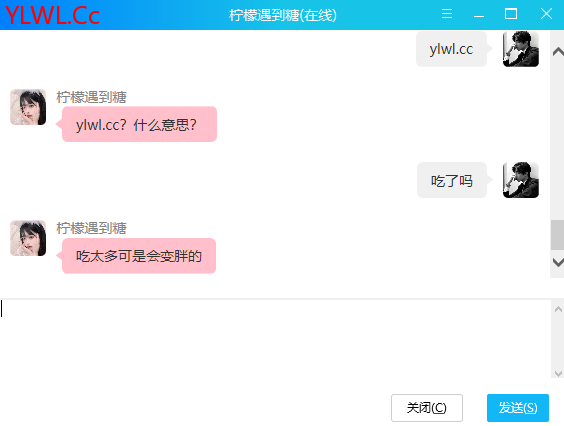The width and height of the screenshot is (564, 426).
Task: Minimize the chat window
Action: tap(479, 15)
